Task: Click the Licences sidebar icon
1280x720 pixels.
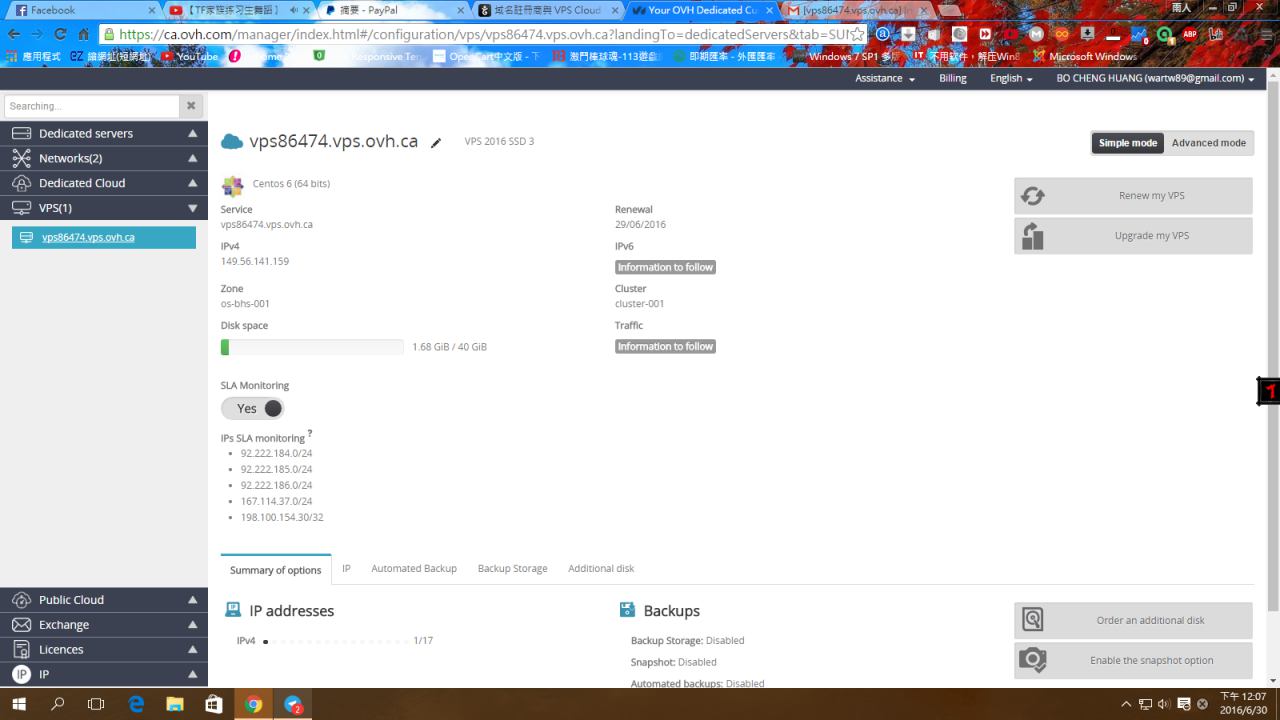Action: click(x=21, y=650)
